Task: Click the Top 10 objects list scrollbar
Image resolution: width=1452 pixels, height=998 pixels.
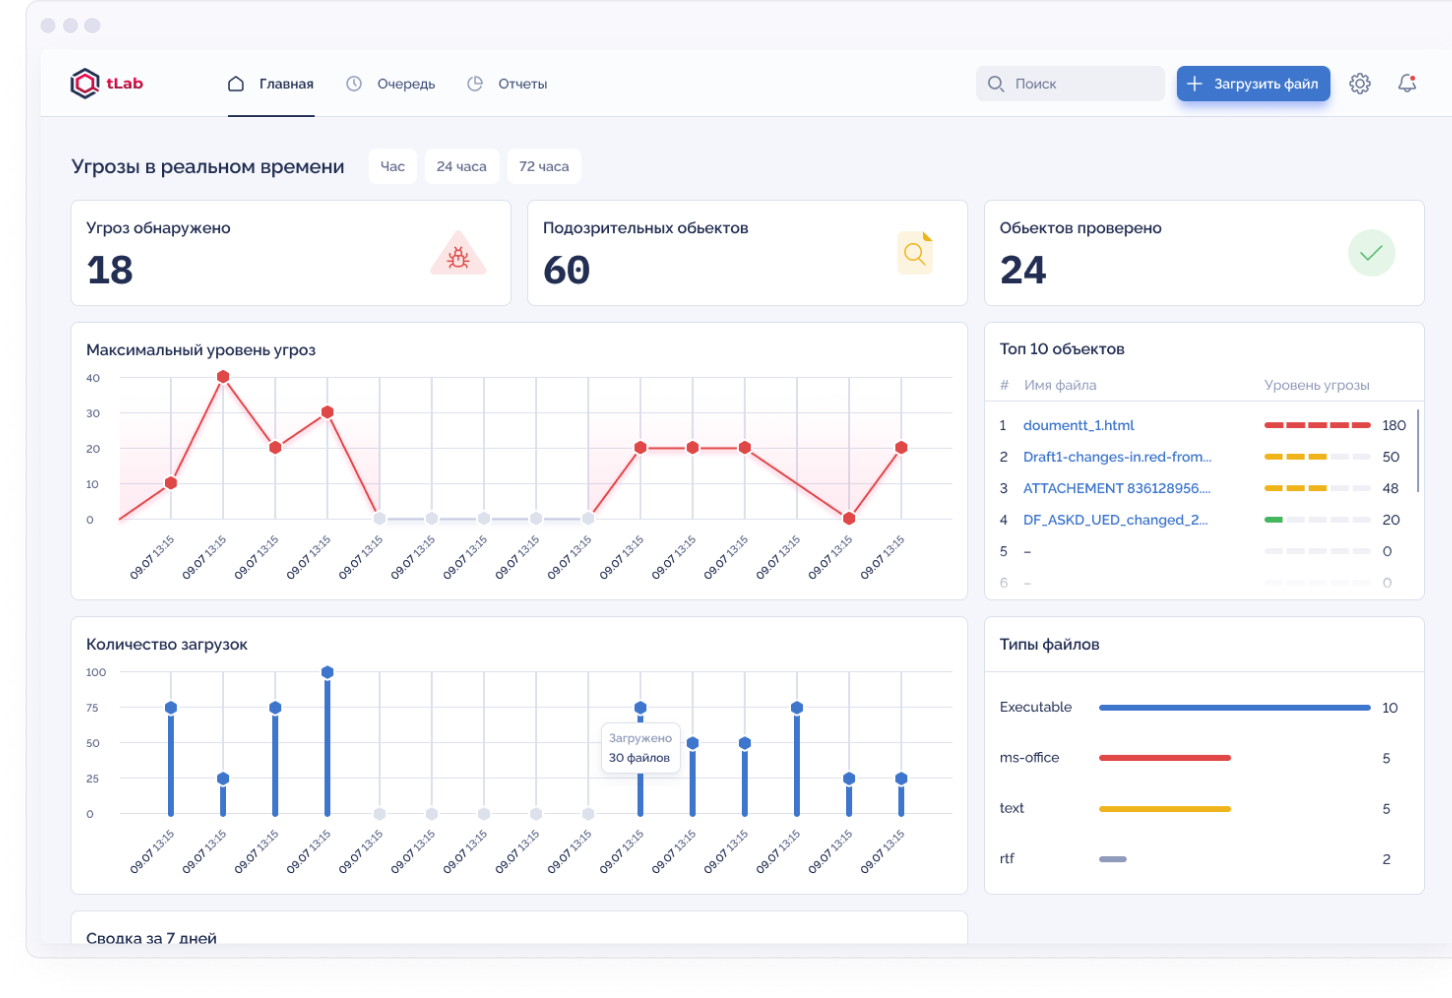Action: pos(1418,450)
